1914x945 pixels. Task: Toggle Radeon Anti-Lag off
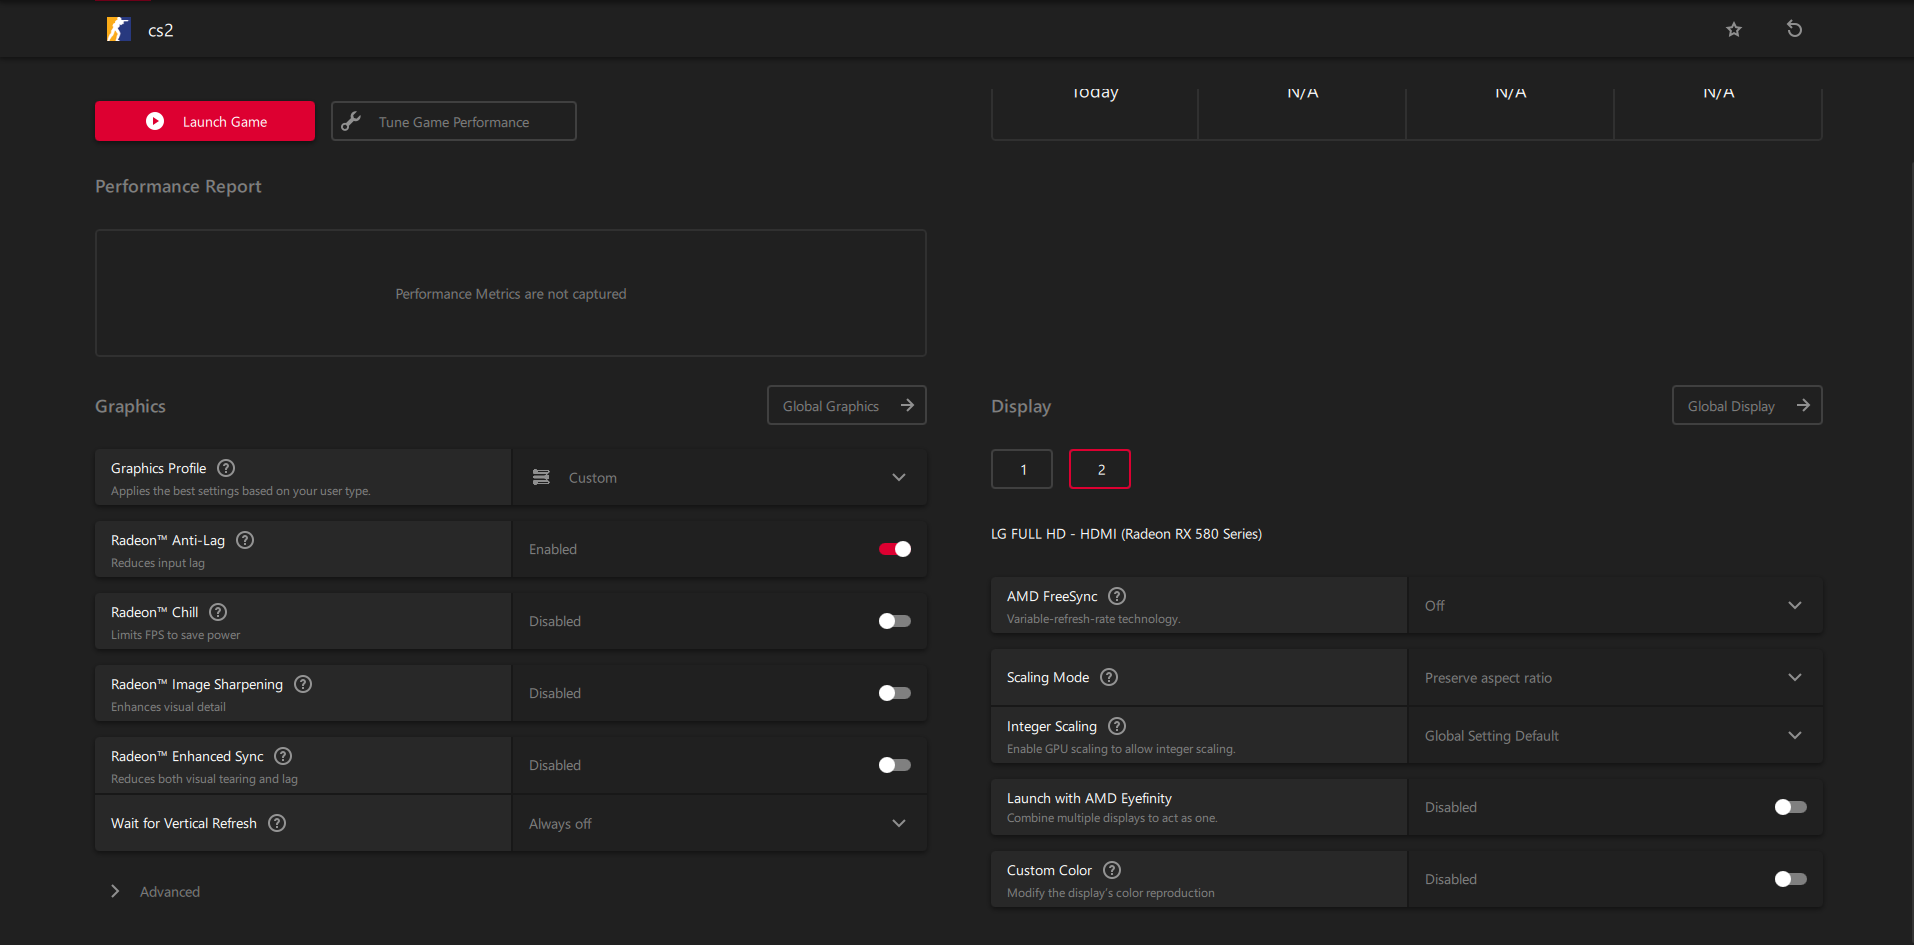click(895, 549)
